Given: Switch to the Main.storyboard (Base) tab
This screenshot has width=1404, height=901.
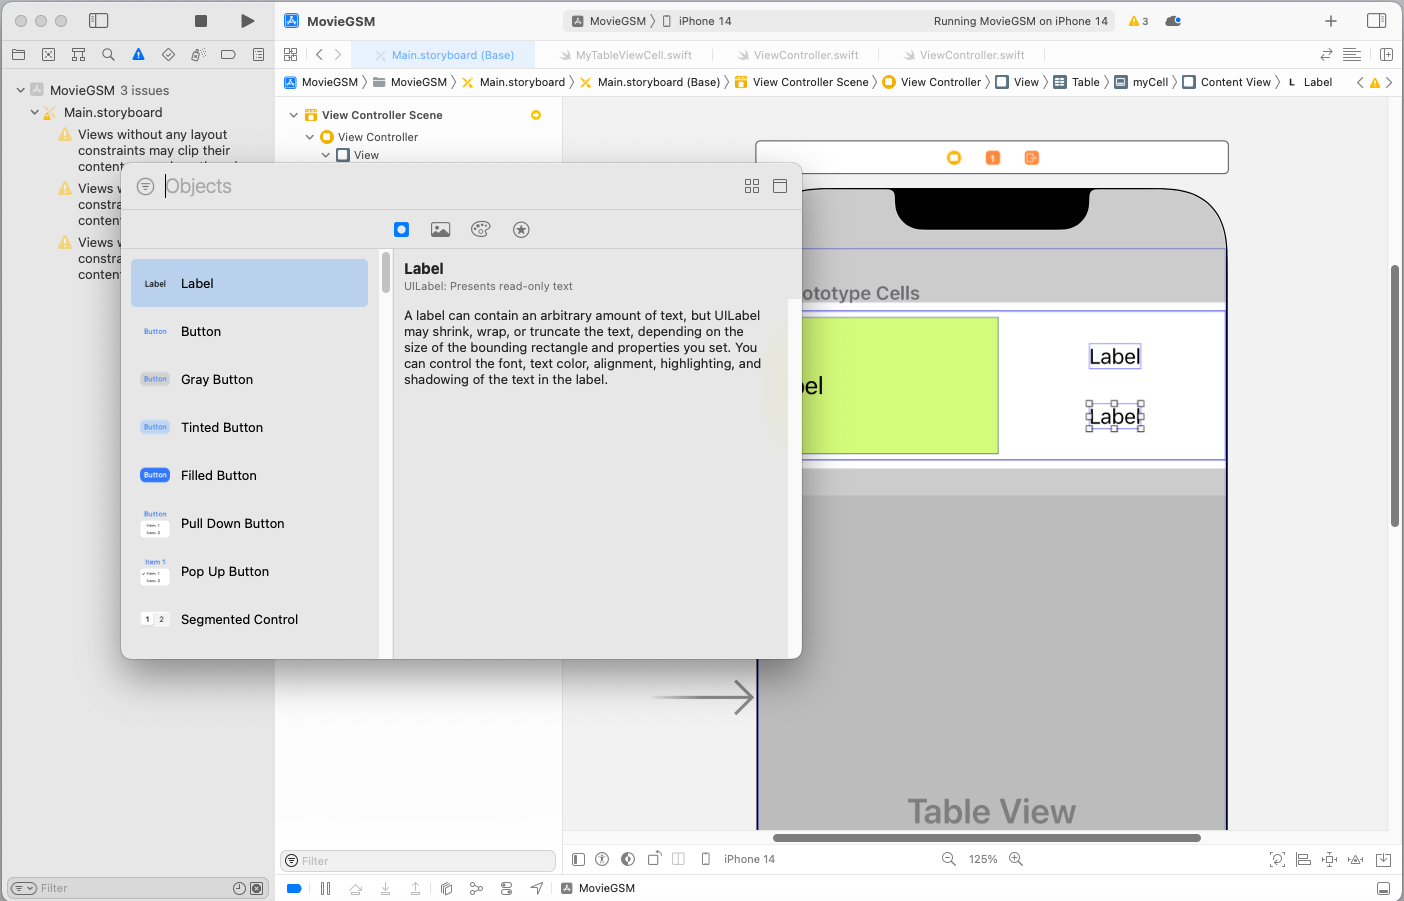Looking at the screenshot, I should point(443,55).
